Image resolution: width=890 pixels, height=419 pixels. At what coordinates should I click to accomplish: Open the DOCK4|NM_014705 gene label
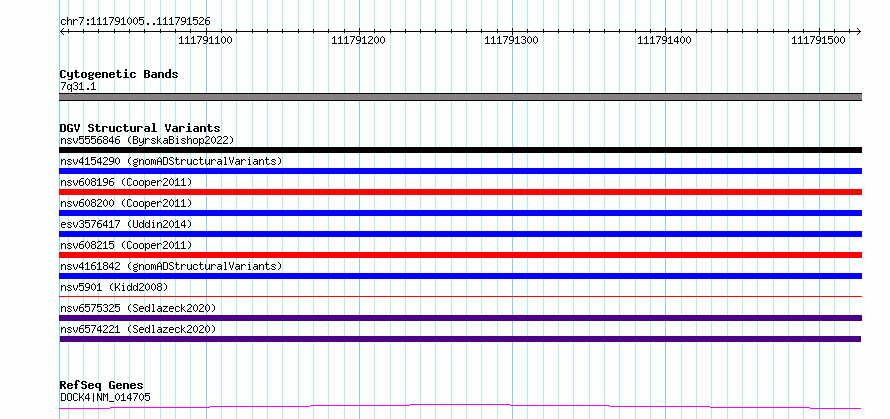click(106, 397)
